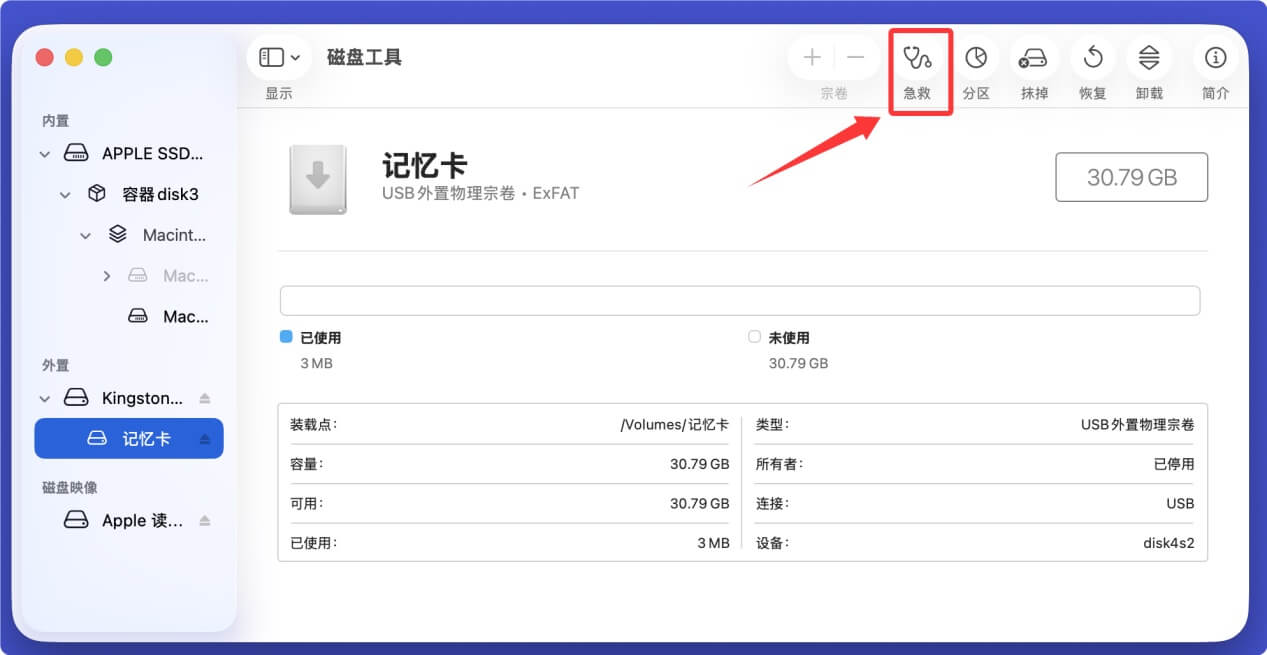This screenshot has width=1267, height=655.
Task: Select Macint... volume in sidebar
Action: tap(175, 234)
